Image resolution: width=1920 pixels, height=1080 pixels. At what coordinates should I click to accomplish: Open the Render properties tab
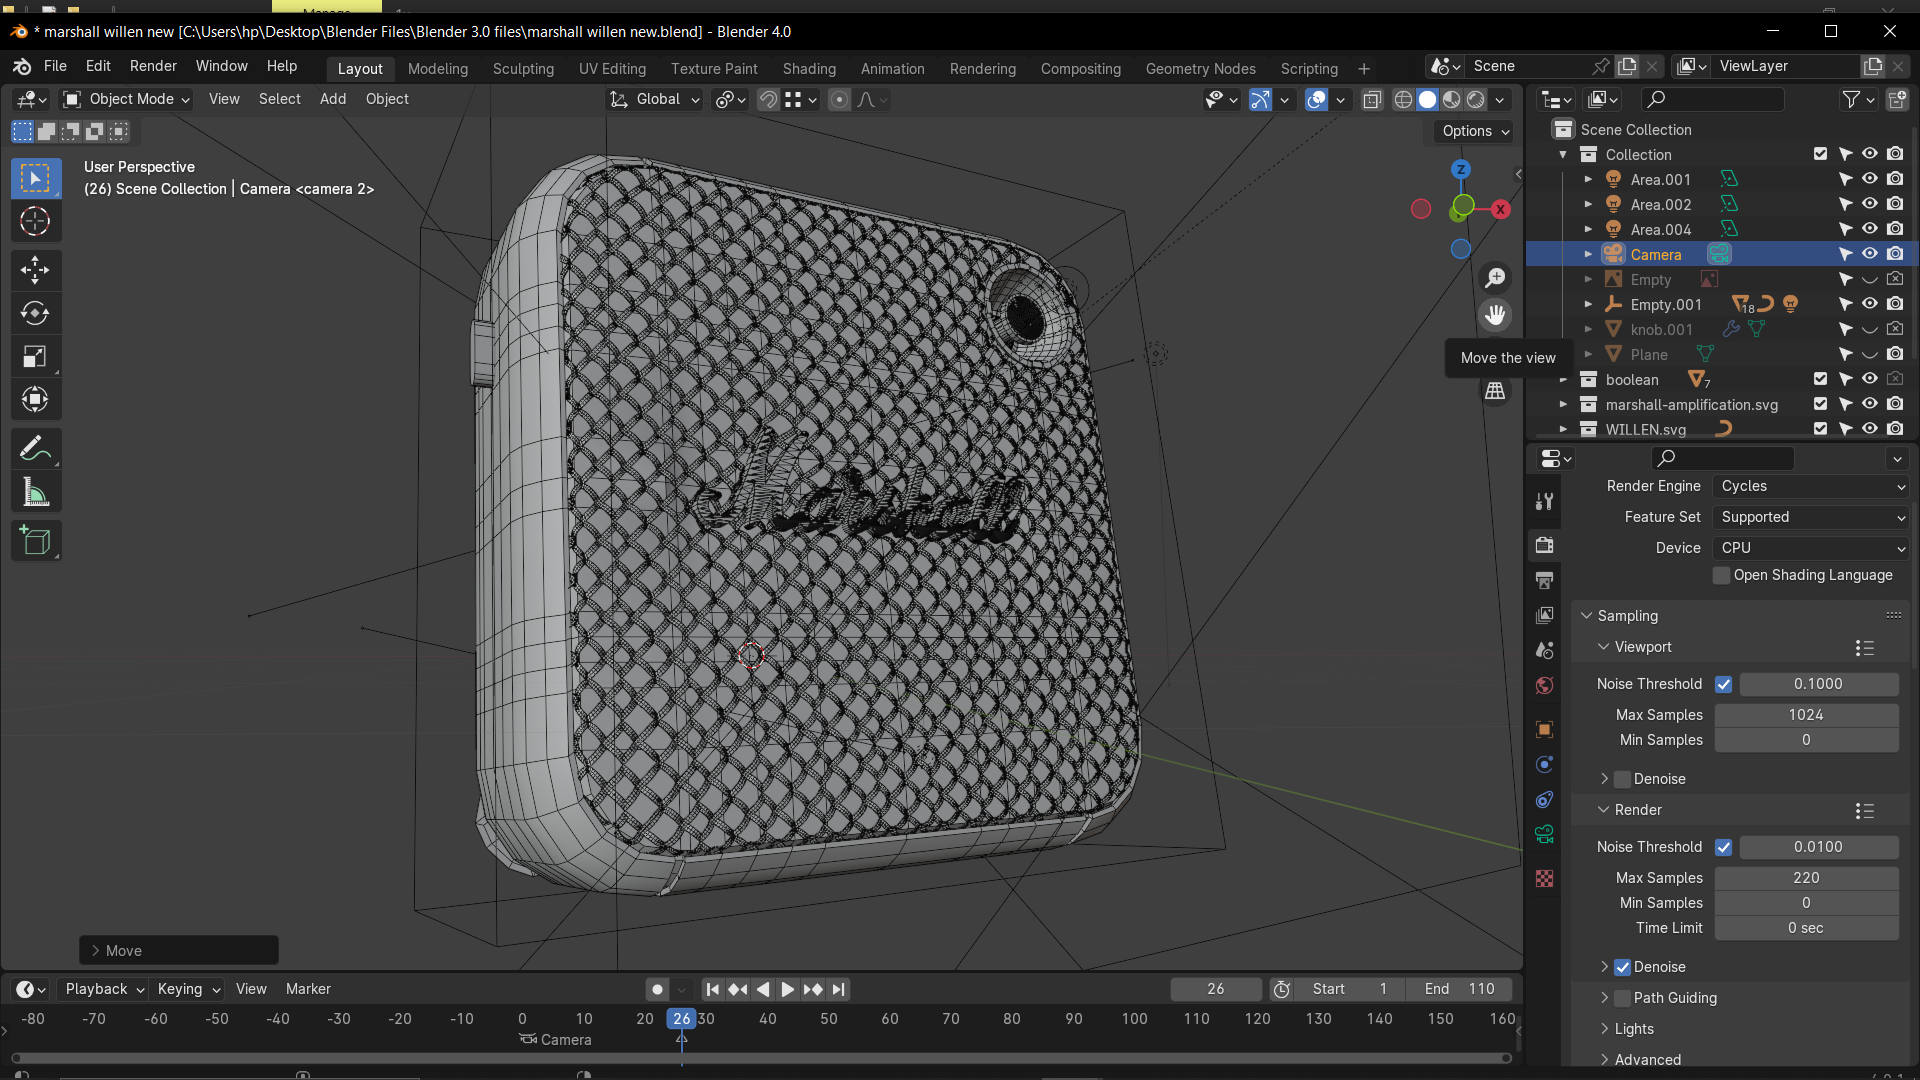point(1545,545)
